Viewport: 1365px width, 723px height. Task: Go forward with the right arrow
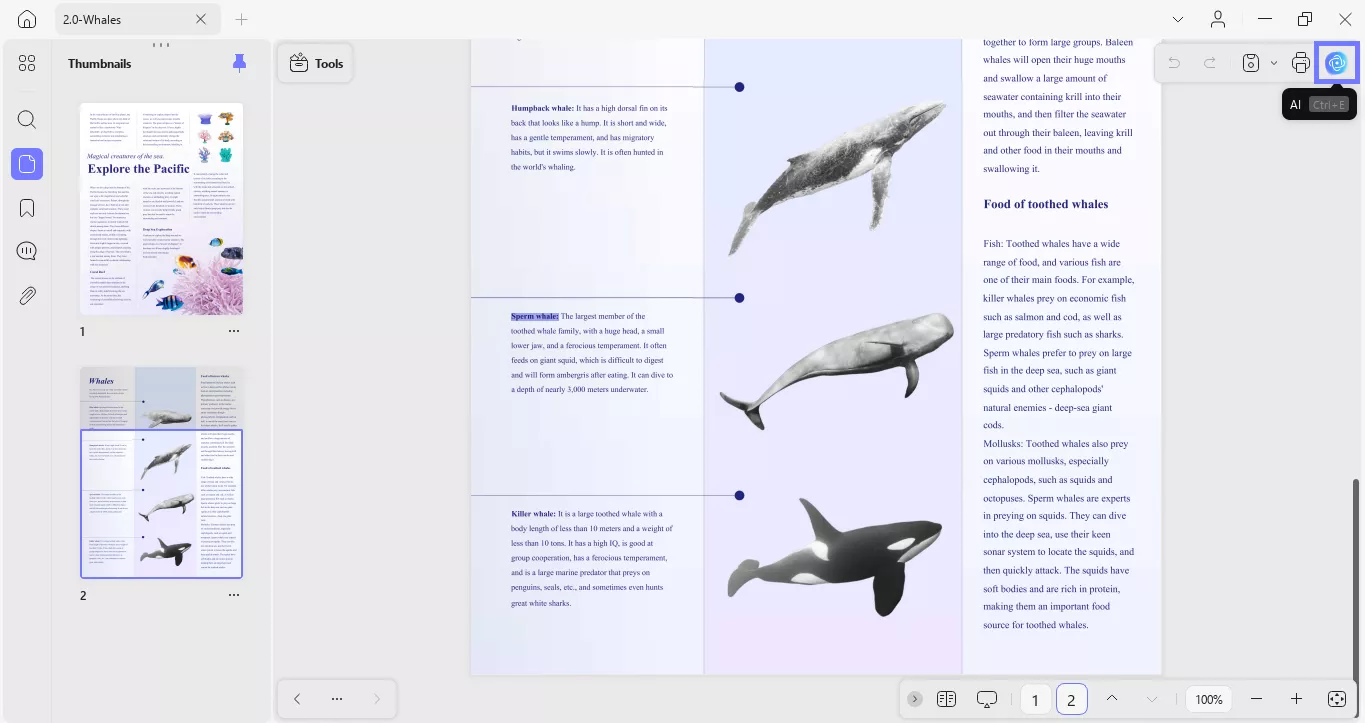pos(377,699)
